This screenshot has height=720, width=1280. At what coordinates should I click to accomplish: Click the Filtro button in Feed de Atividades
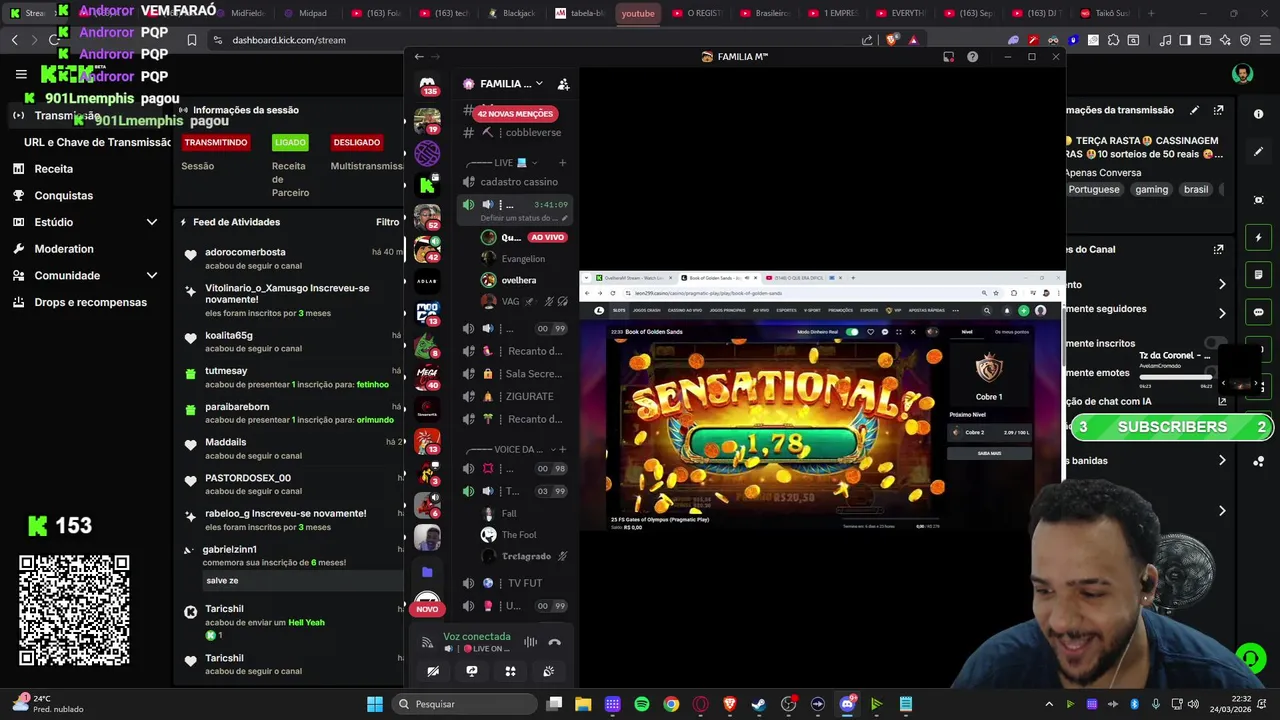click(388, 222)
